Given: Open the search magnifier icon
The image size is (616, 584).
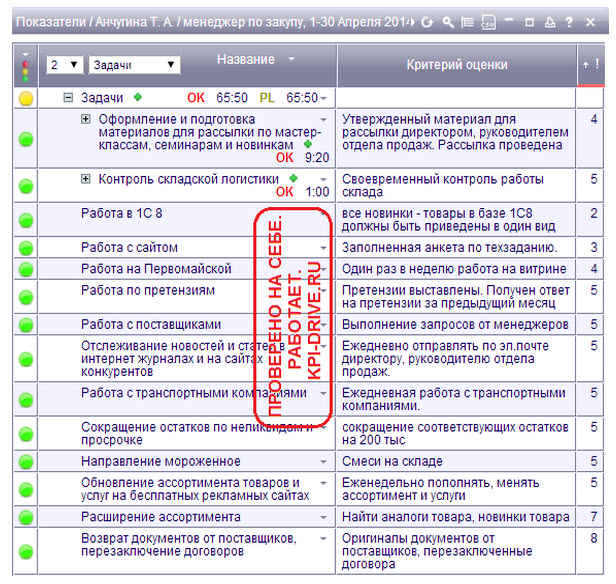Looking at the screenshot, I should [448, 22].
